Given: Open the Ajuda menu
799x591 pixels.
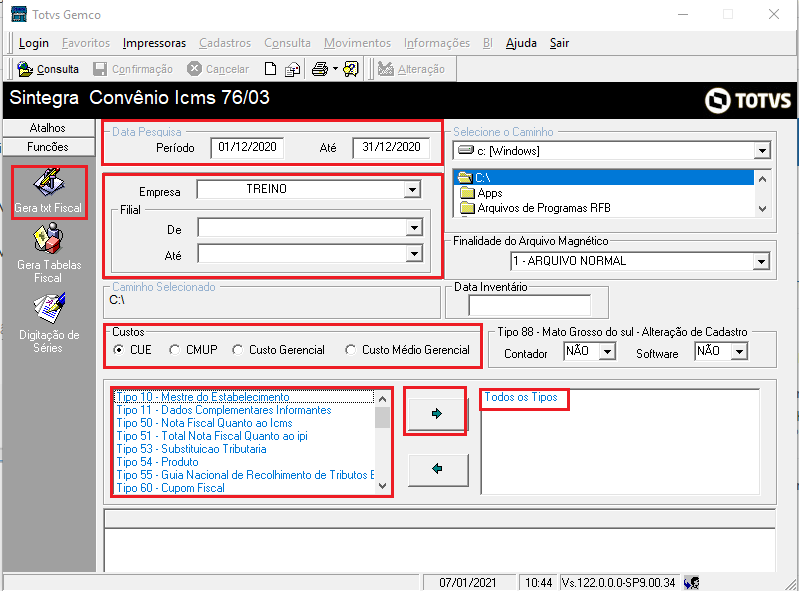Looking at the screenshot, I should click(521, 43).
